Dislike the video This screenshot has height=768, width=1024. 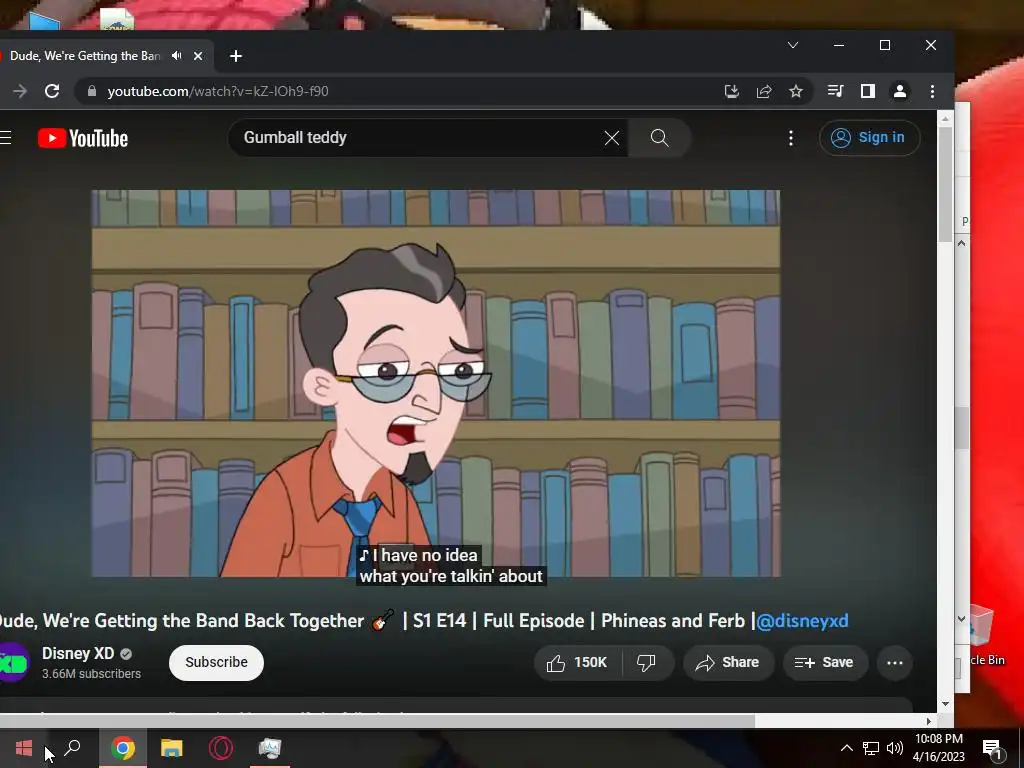[x=646, y=663]
